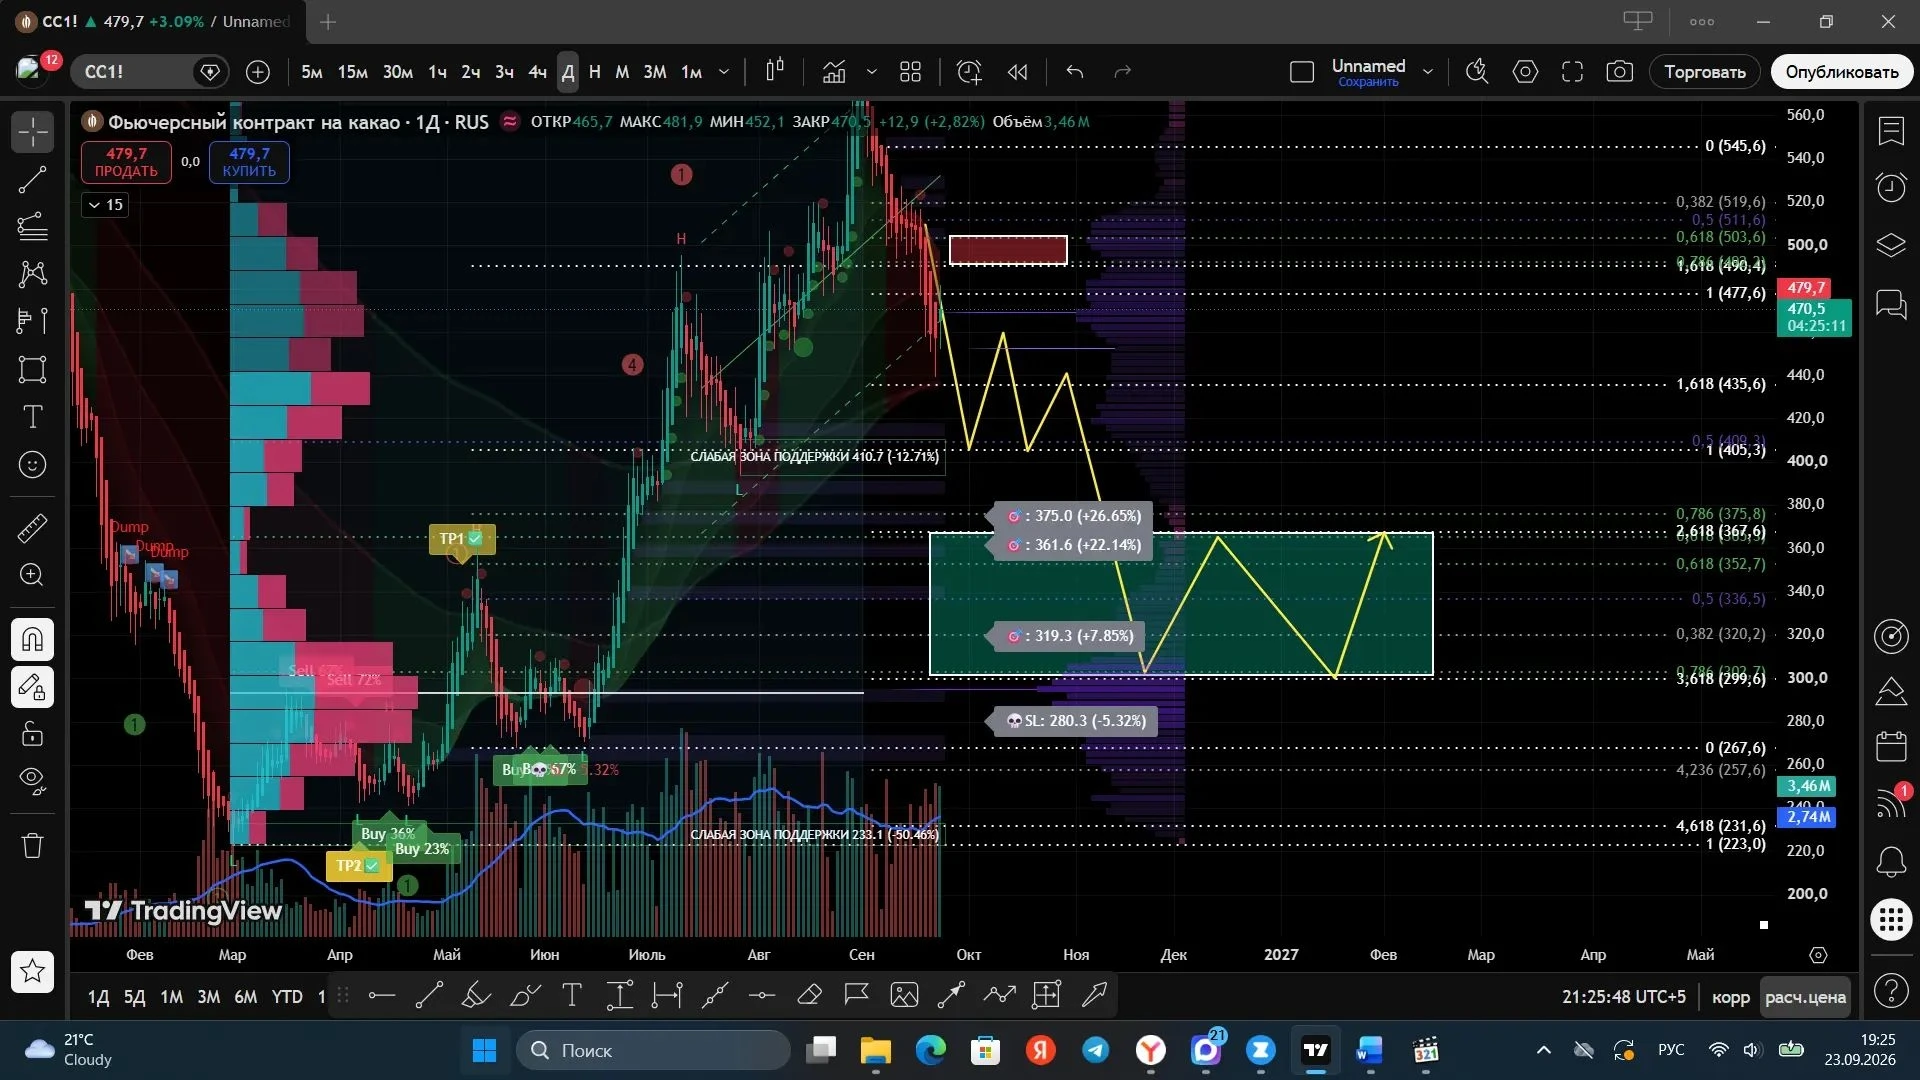Screen dimensions: 1920x1080
Task: Click the ПРОДАТЬ 479,7 button
Action: click(126, 162)
